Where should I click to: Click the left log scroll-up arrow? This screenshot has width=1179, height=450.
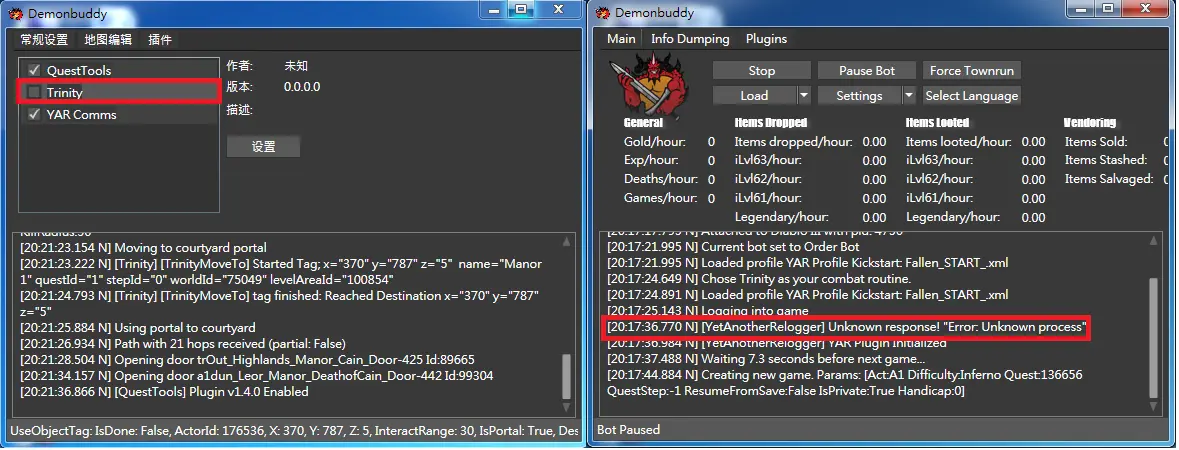pyautogui.click(x=566, y=242)
